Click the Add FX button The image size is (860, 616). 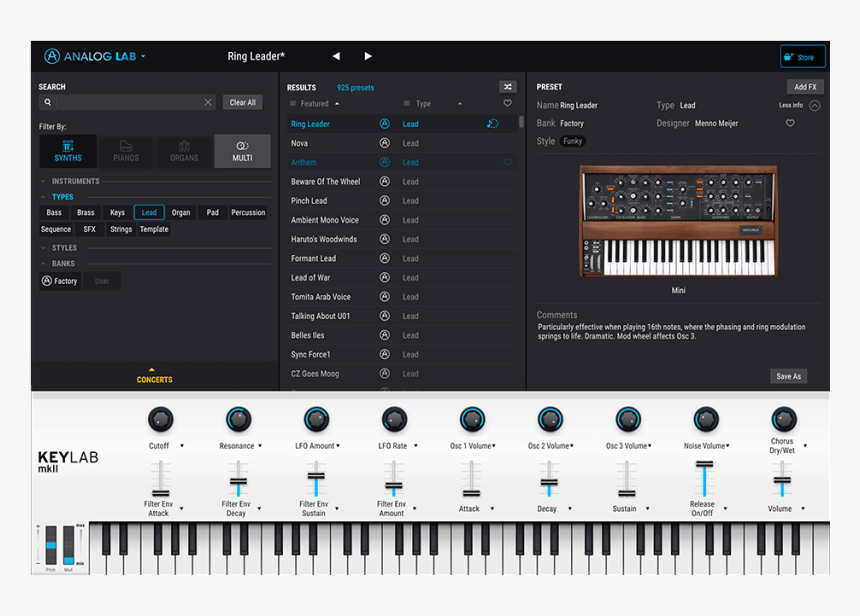(x=805, y=87)
